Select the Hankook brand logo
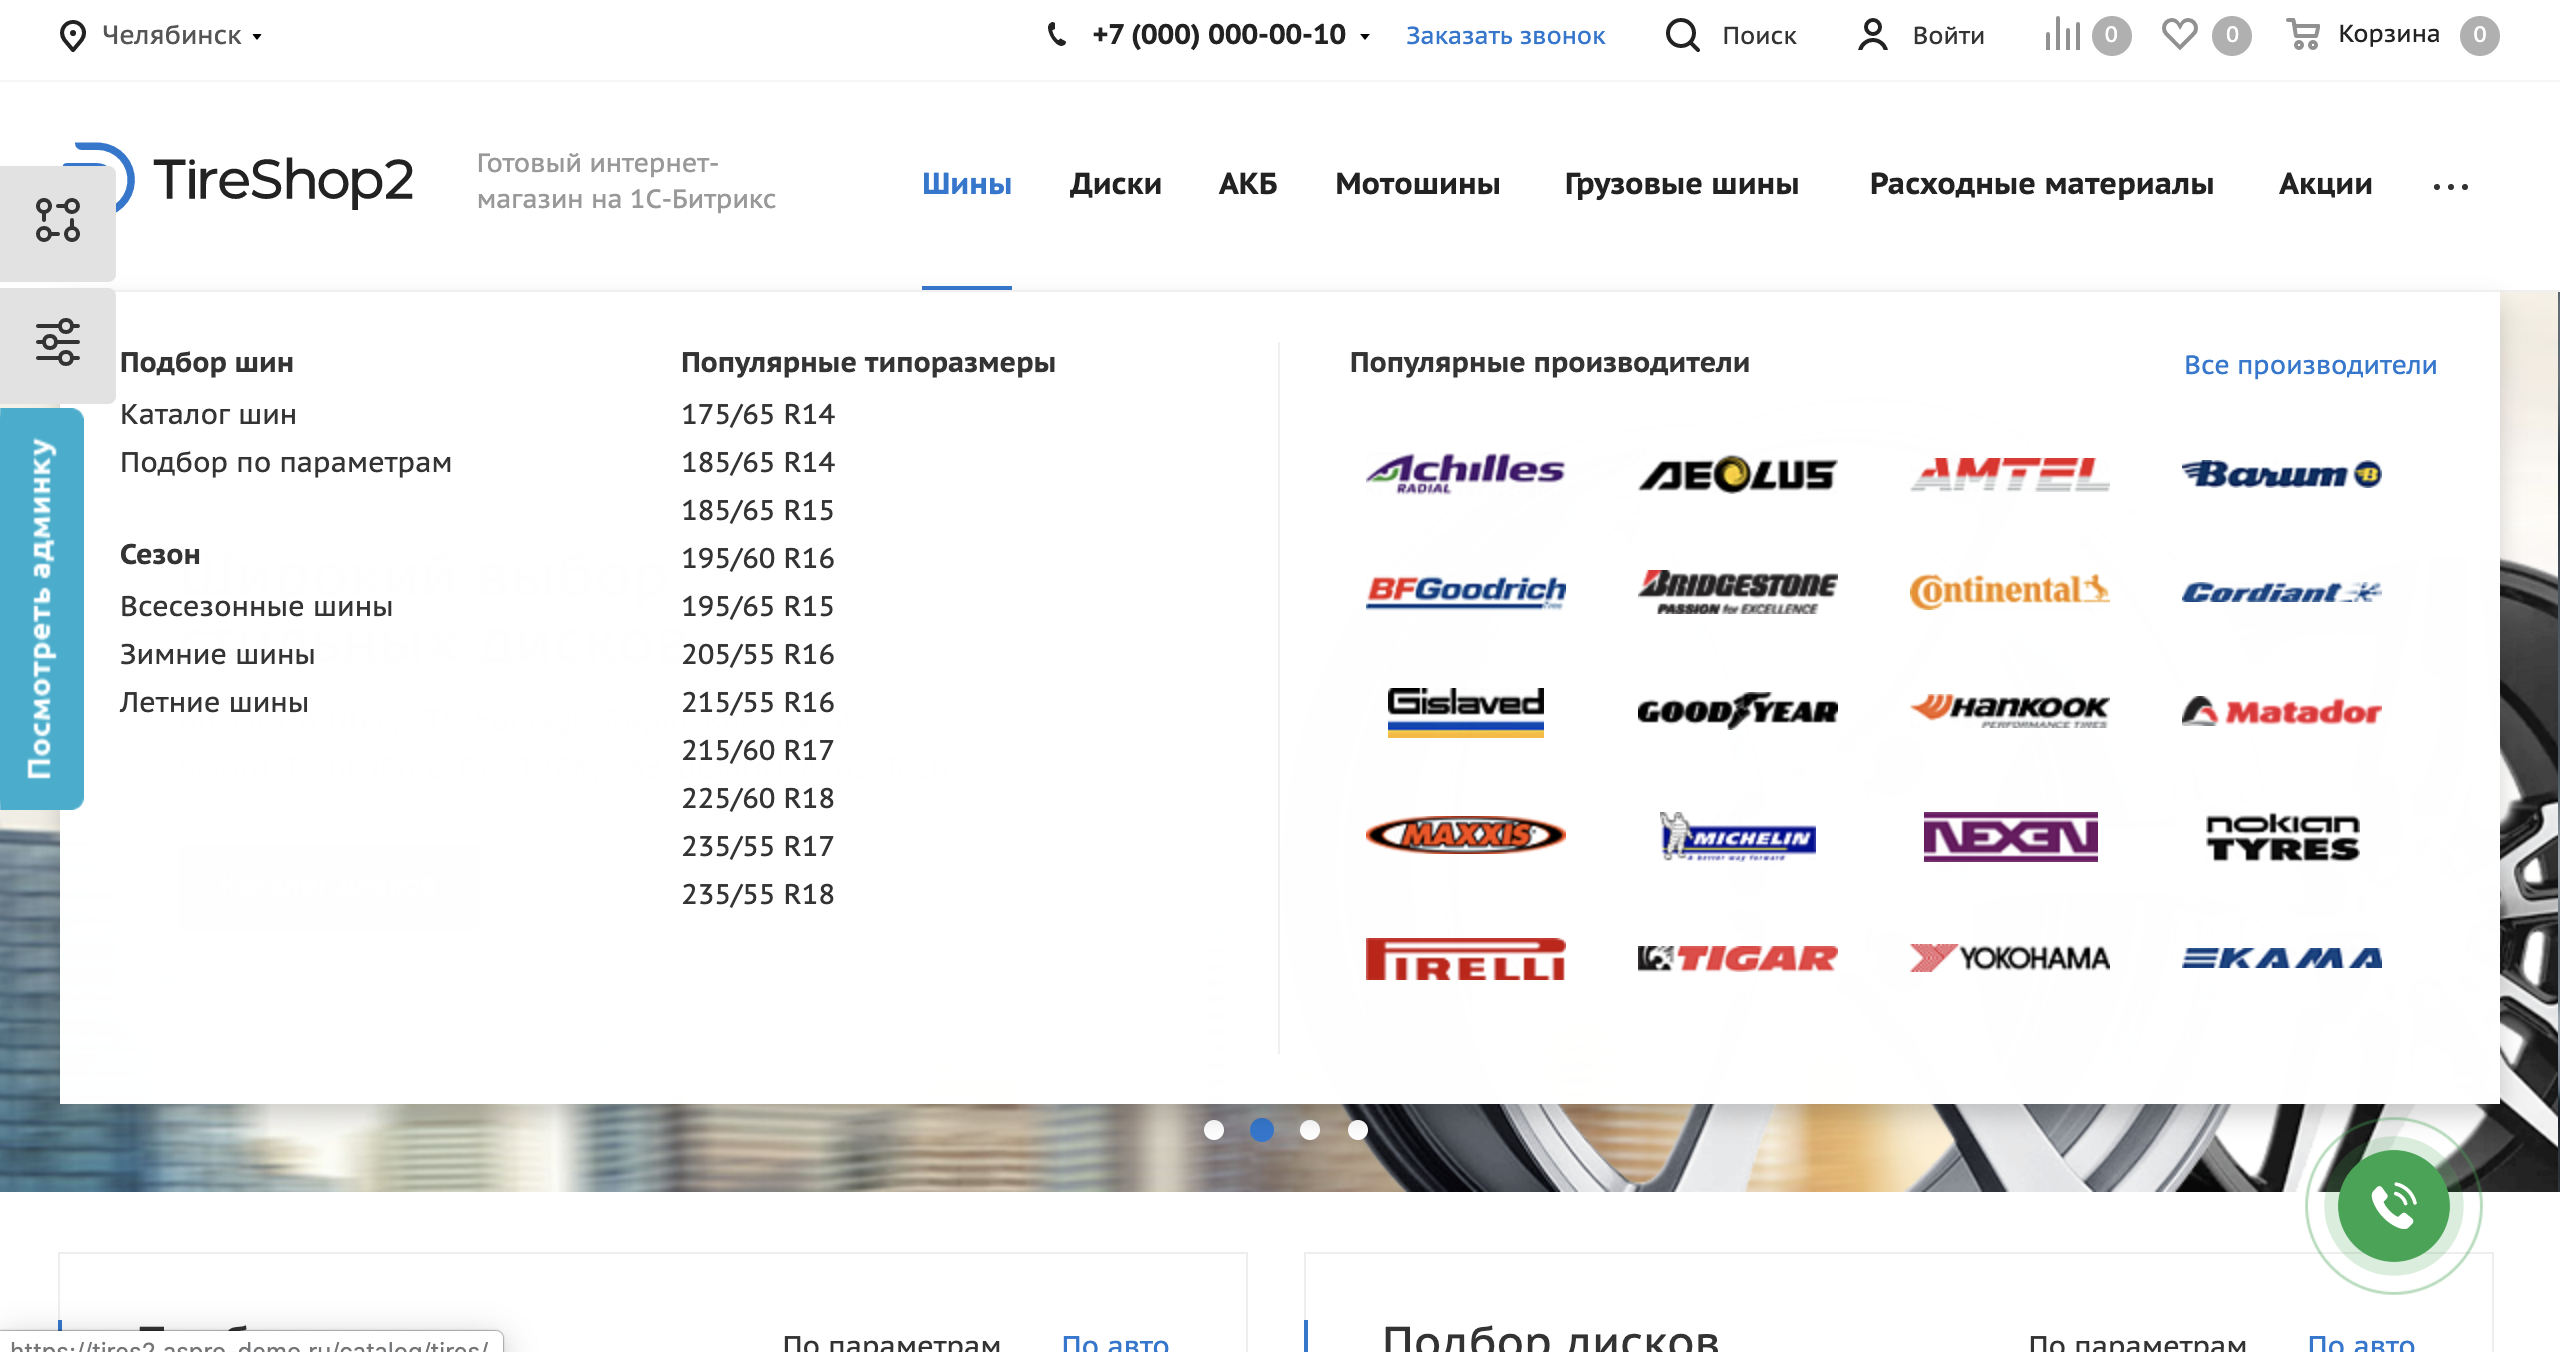This screenshot has width=2560, height=1352. tap(2010, 711)
